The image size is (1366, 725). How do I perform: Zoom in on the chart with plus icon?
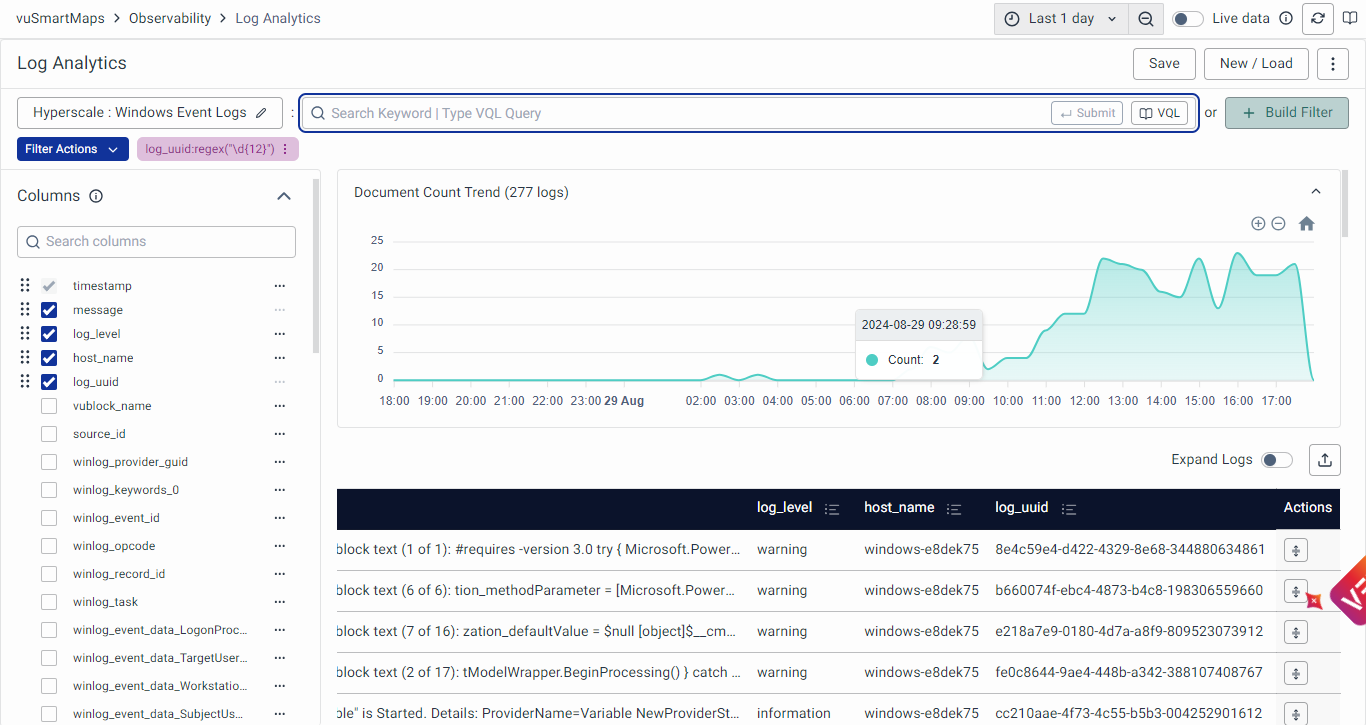[x=1258, y=224]
